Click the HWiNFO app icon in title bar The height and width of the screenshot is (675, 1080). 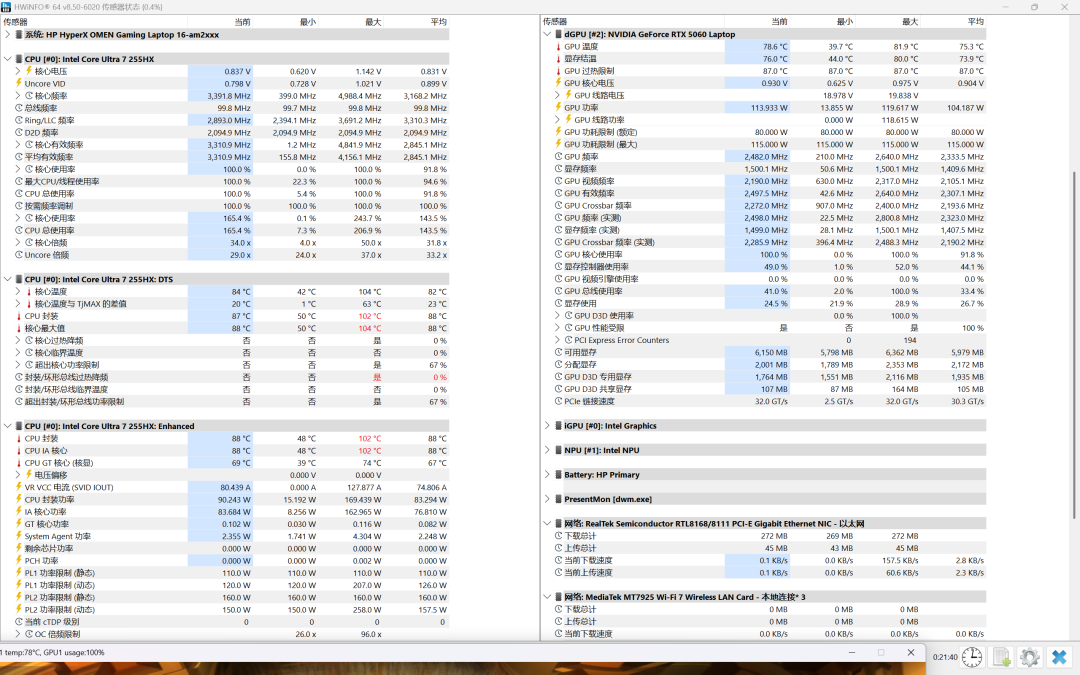coord(6,6)
